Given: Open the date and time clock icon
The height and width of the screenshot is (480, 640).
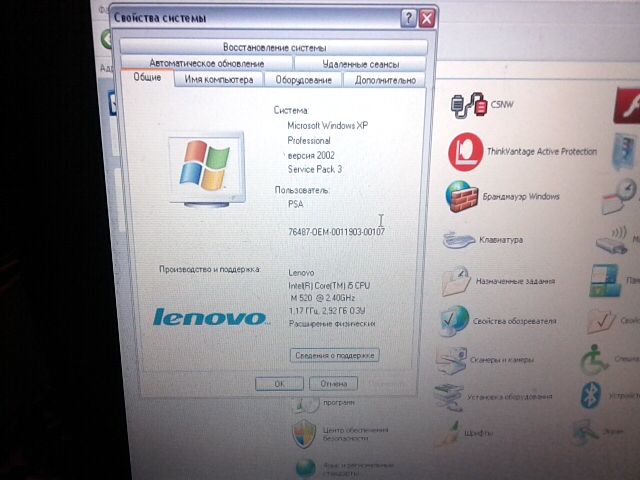Looking at the screenshot, I should pyautogui.click(x=619, y=196).
